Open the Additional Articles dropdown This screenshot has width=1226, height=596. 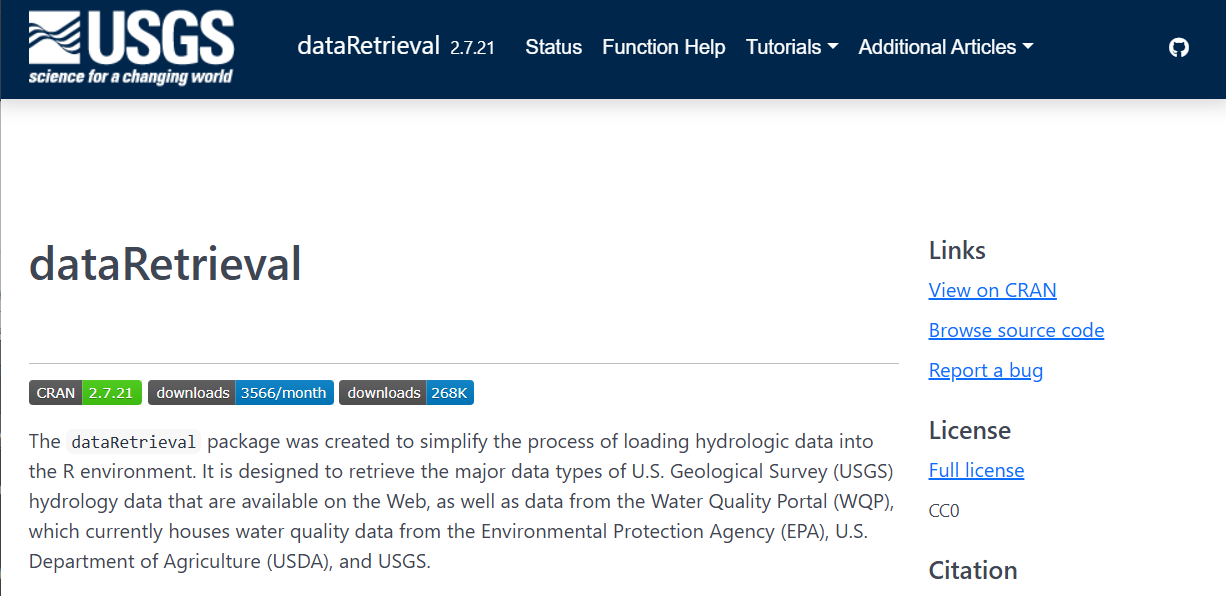(x=945, y=47)
